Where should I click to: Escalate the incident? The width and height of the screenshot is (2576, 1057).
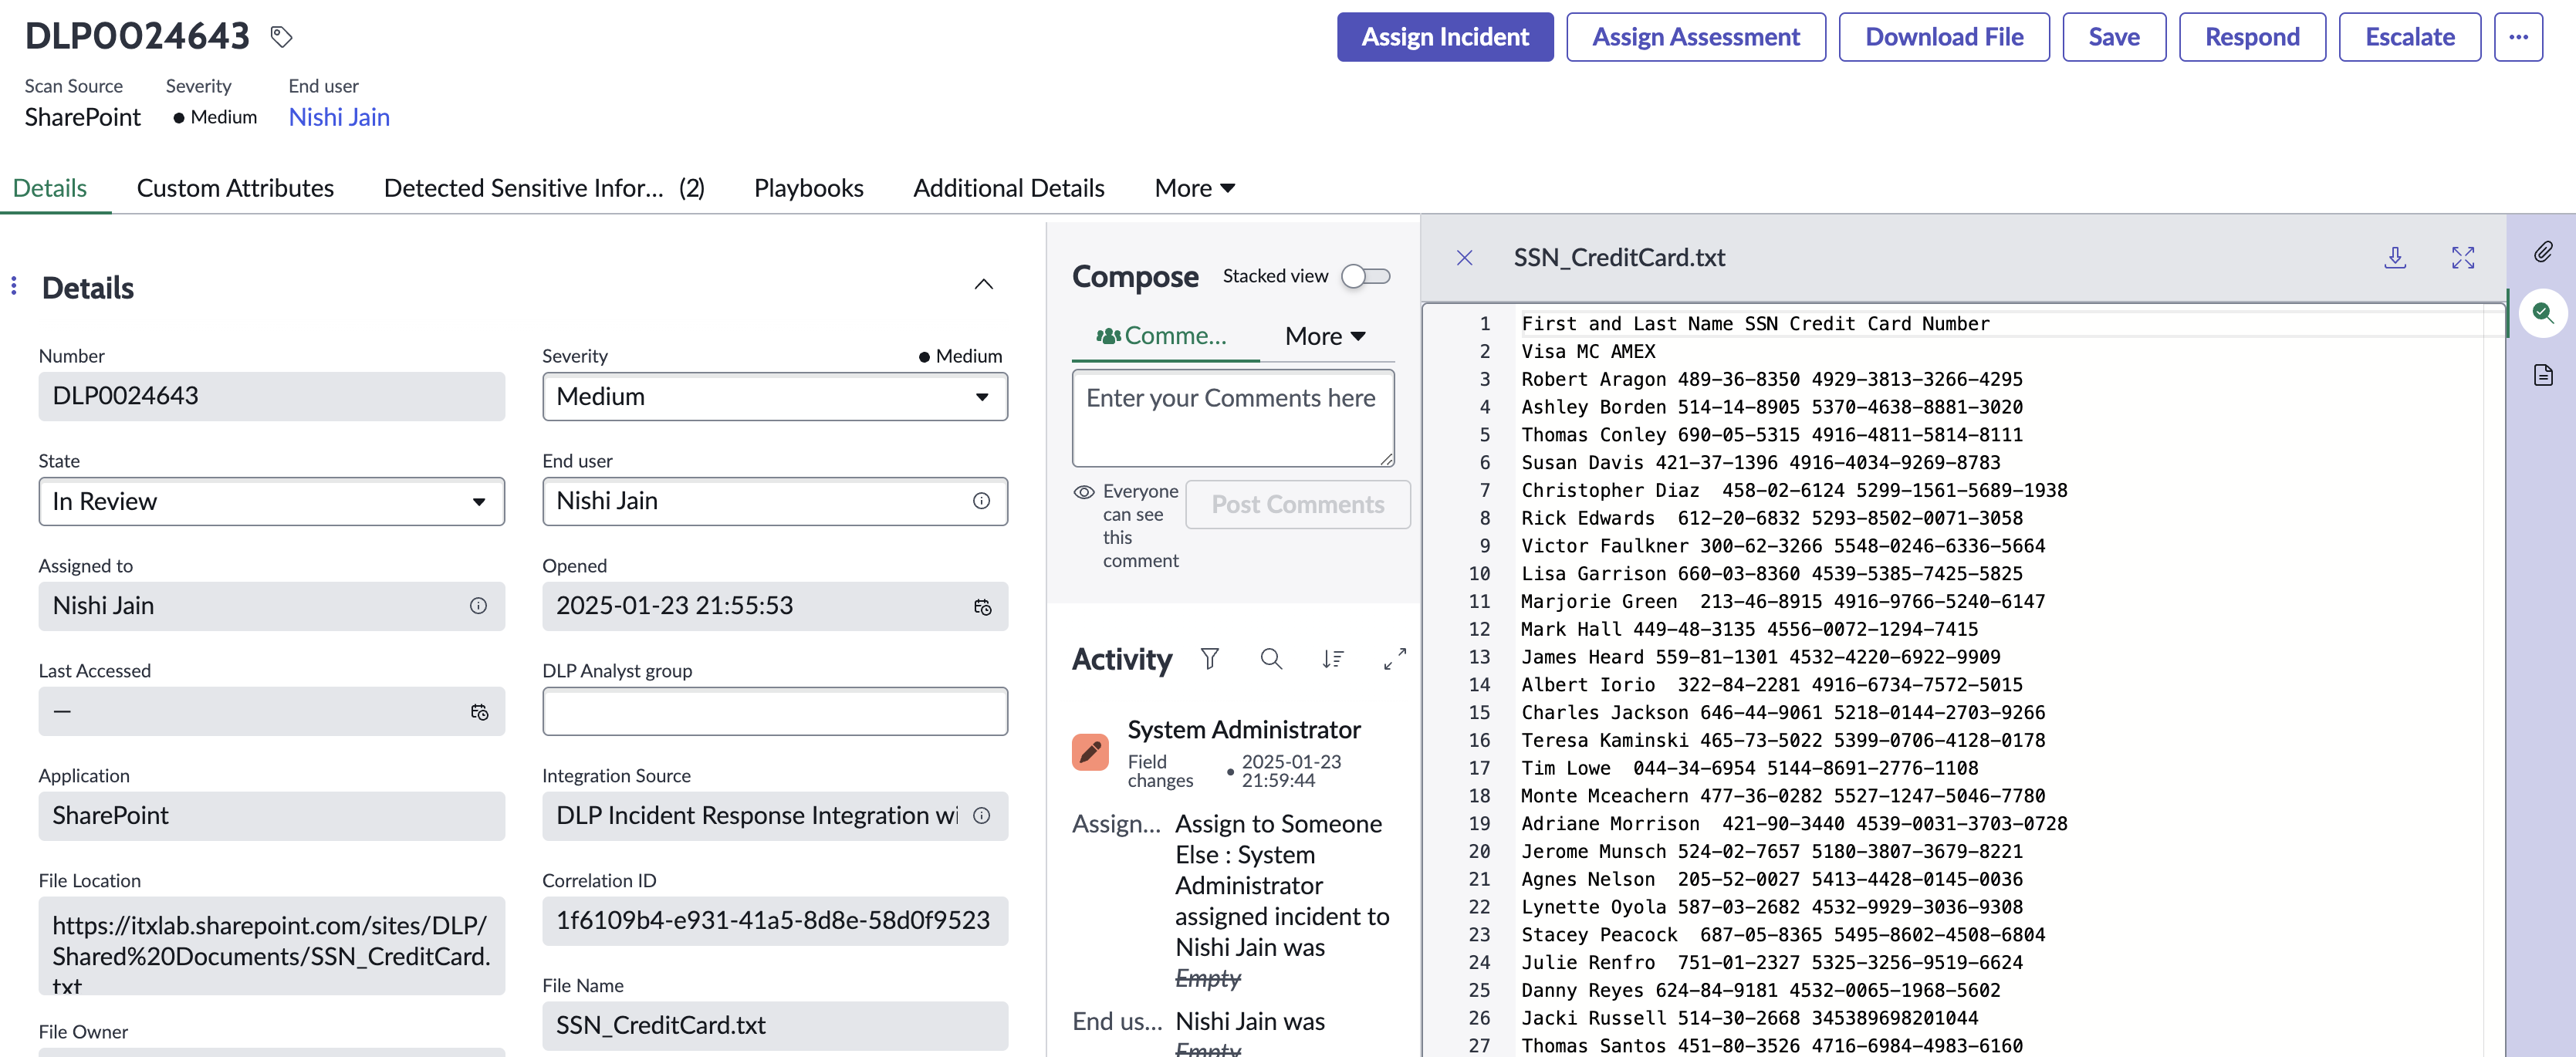tap(2410, 37)
